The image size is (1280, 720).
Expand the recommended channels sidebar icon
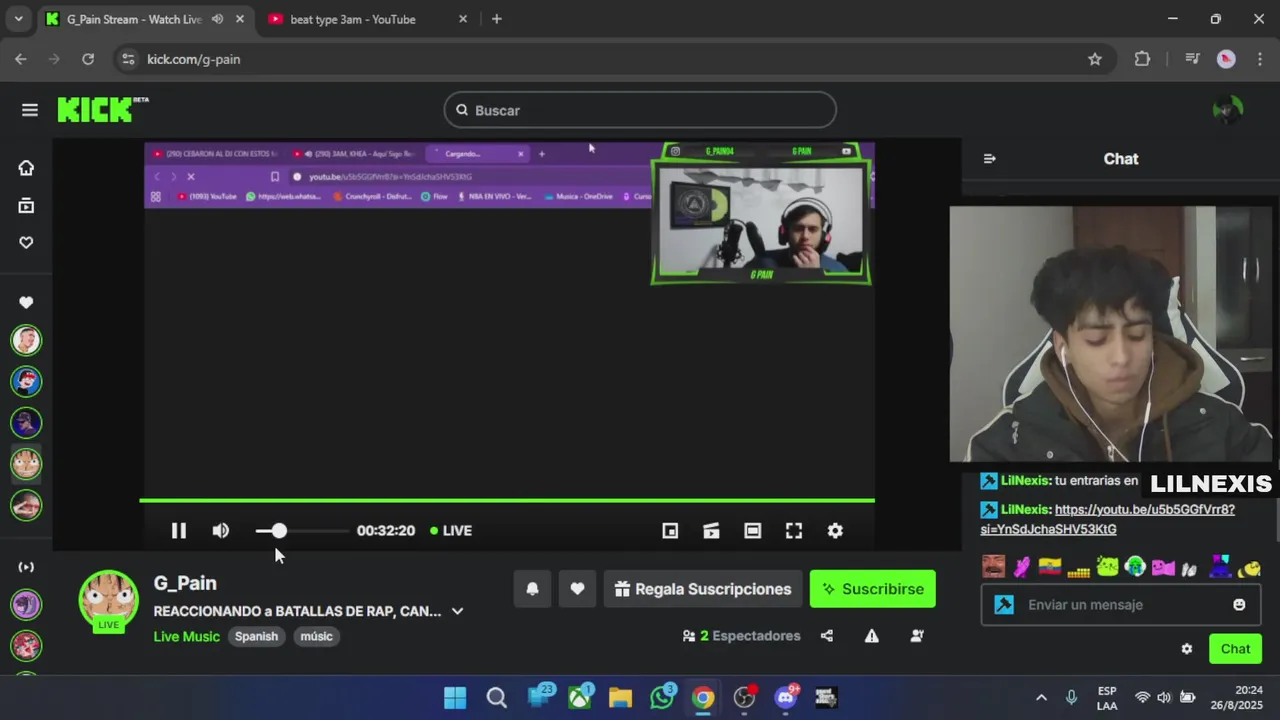tap(26, 567)
